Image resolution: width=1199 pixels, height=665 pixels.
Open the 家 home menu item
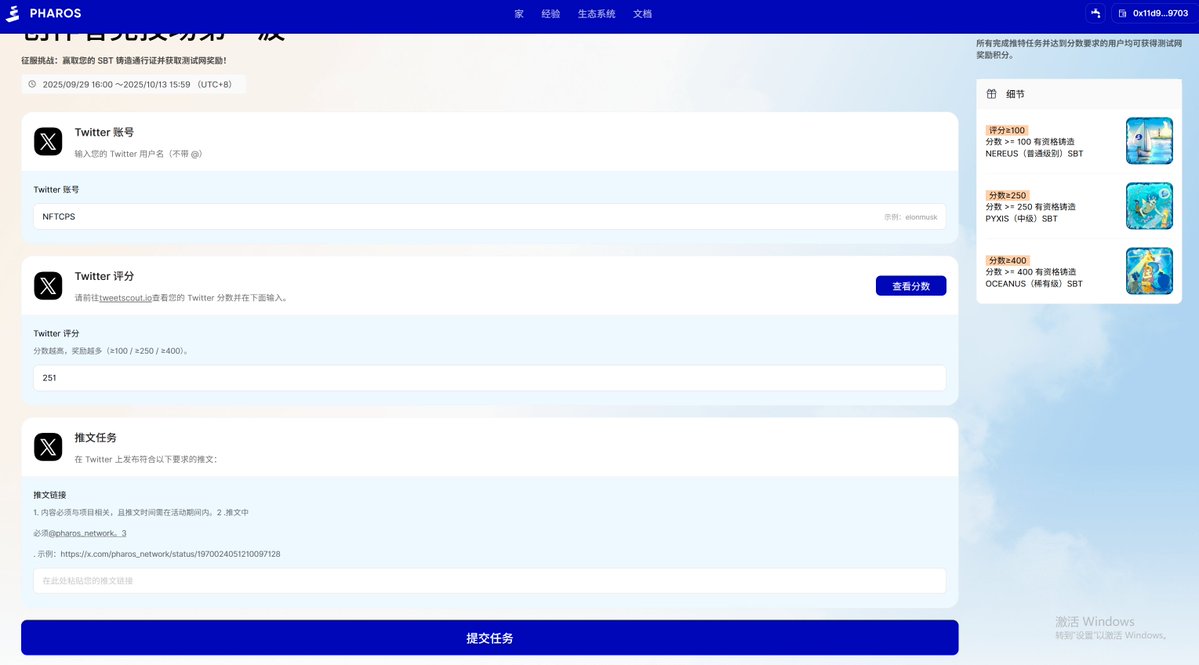pyautogui.click(x=519, y=14)
